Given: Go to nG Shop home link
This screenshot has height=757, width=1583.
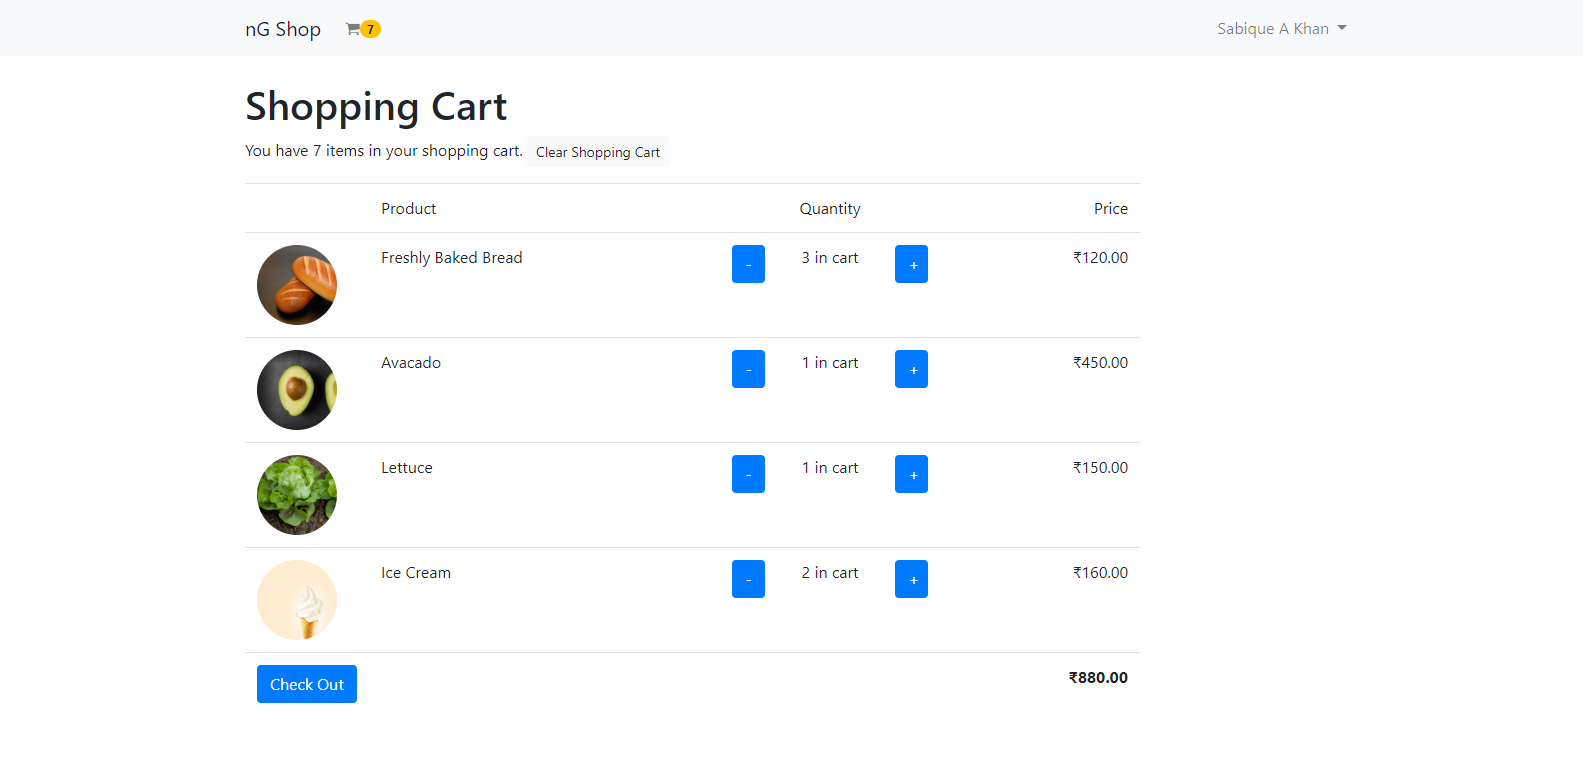Looking at the screenshot, I should point(283,29).
